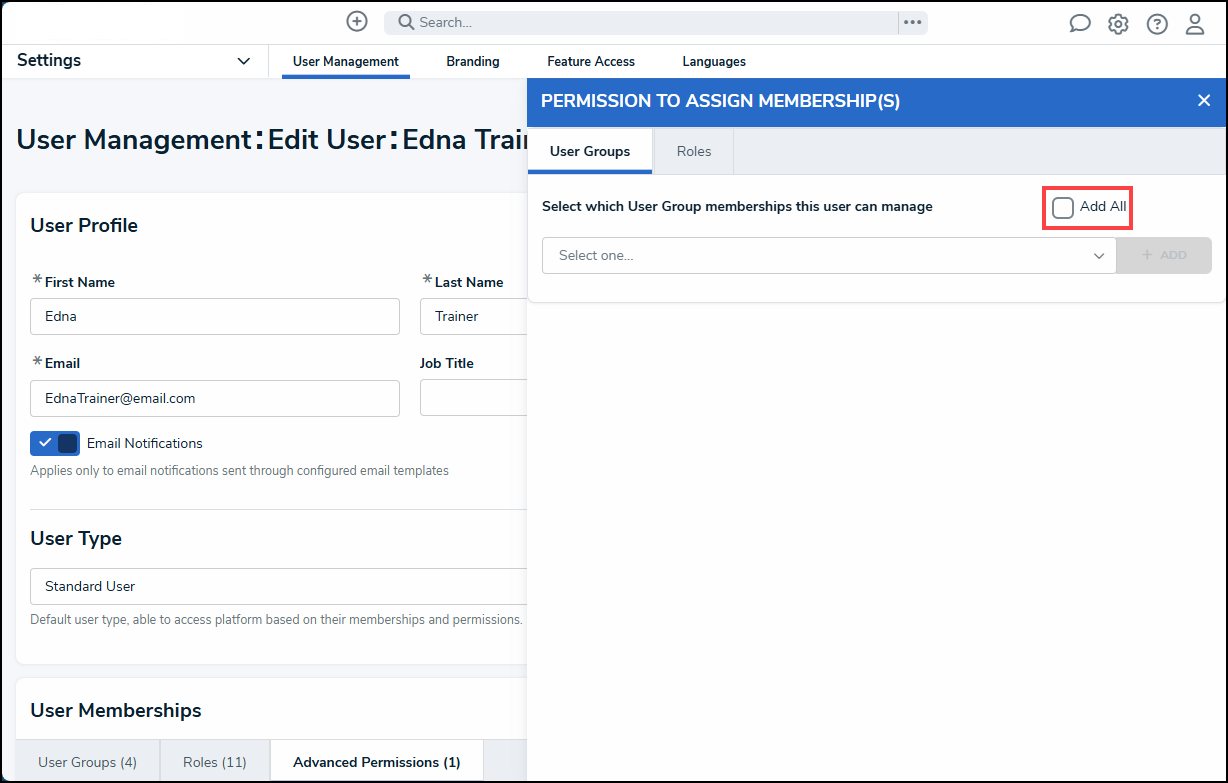Open the Branding tab

[x=473, y=61]
